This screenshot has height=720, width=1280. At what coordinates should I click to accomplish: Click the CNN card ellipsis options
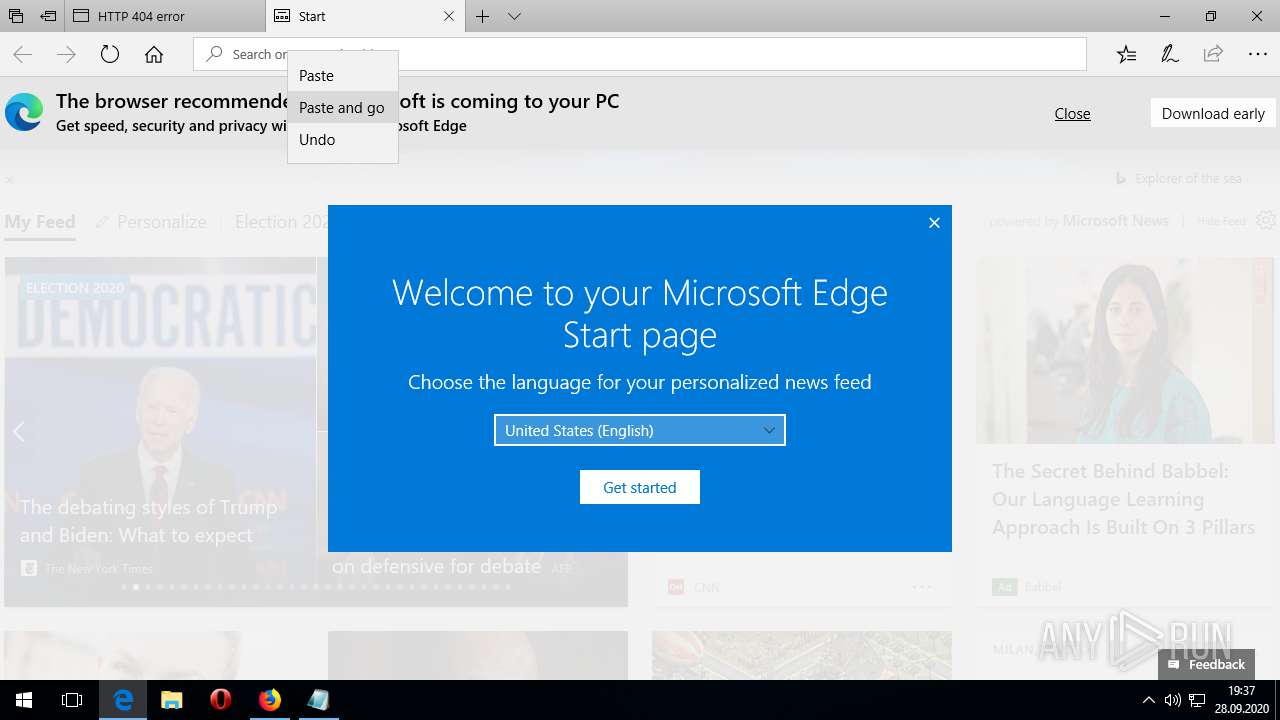922,587
